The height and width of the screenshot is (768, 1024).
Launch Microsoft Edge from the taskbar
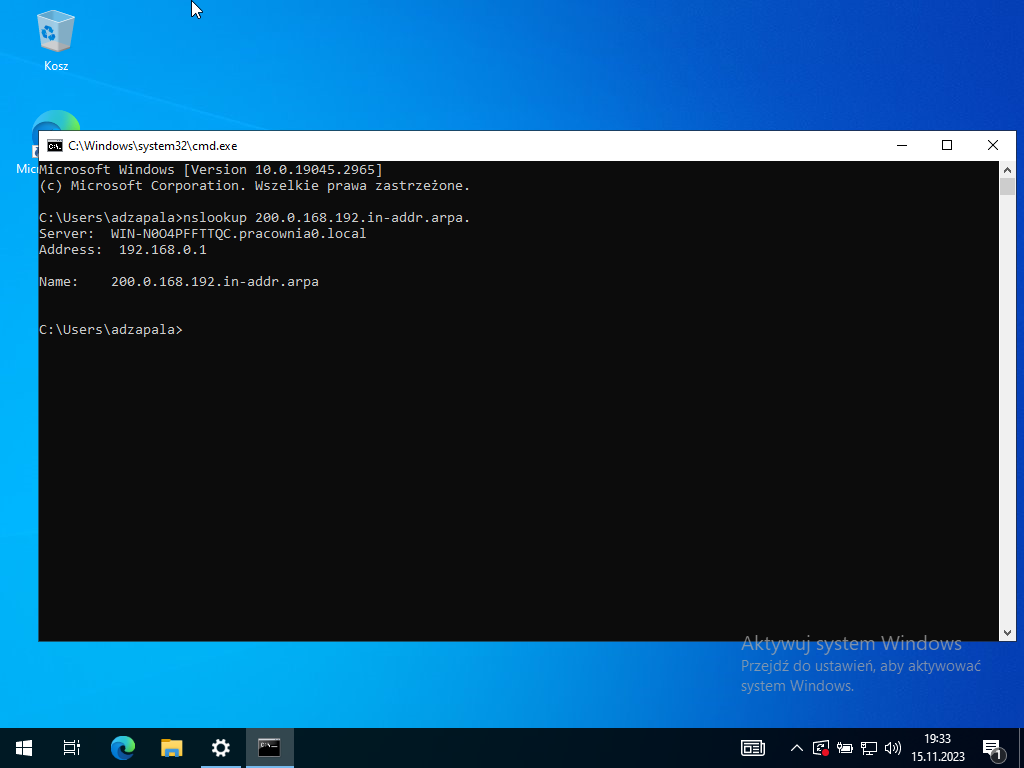click(x=122, y=748)
